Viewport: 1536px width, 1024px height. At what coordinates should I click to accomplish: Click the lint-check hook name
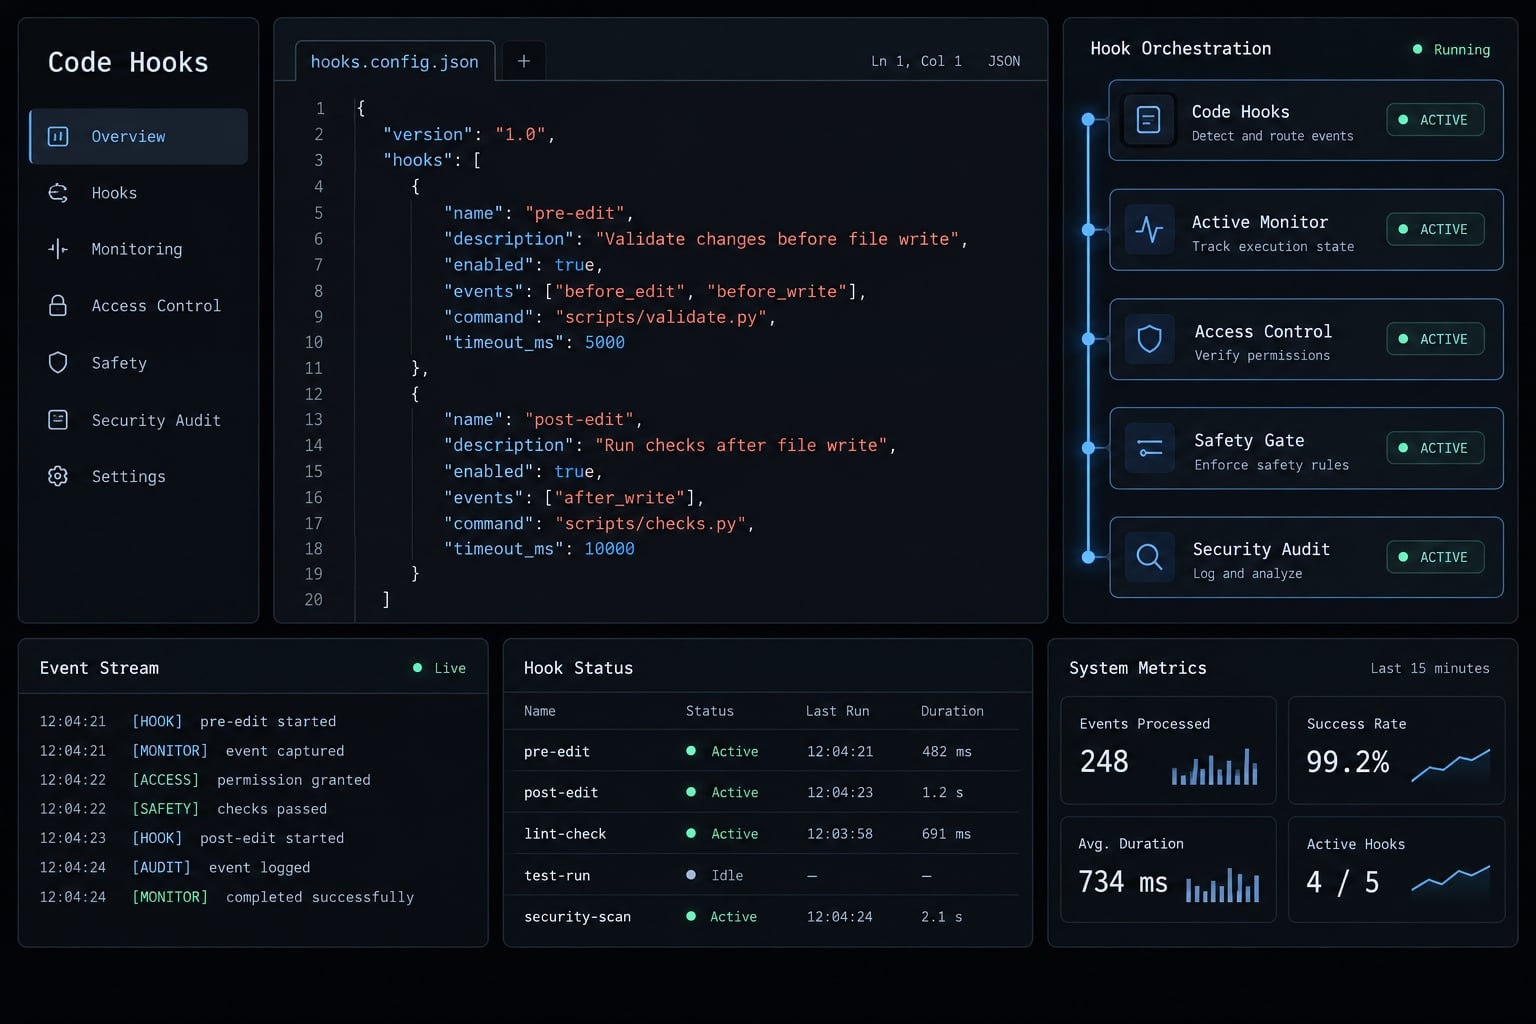click(x=565, y=834)
